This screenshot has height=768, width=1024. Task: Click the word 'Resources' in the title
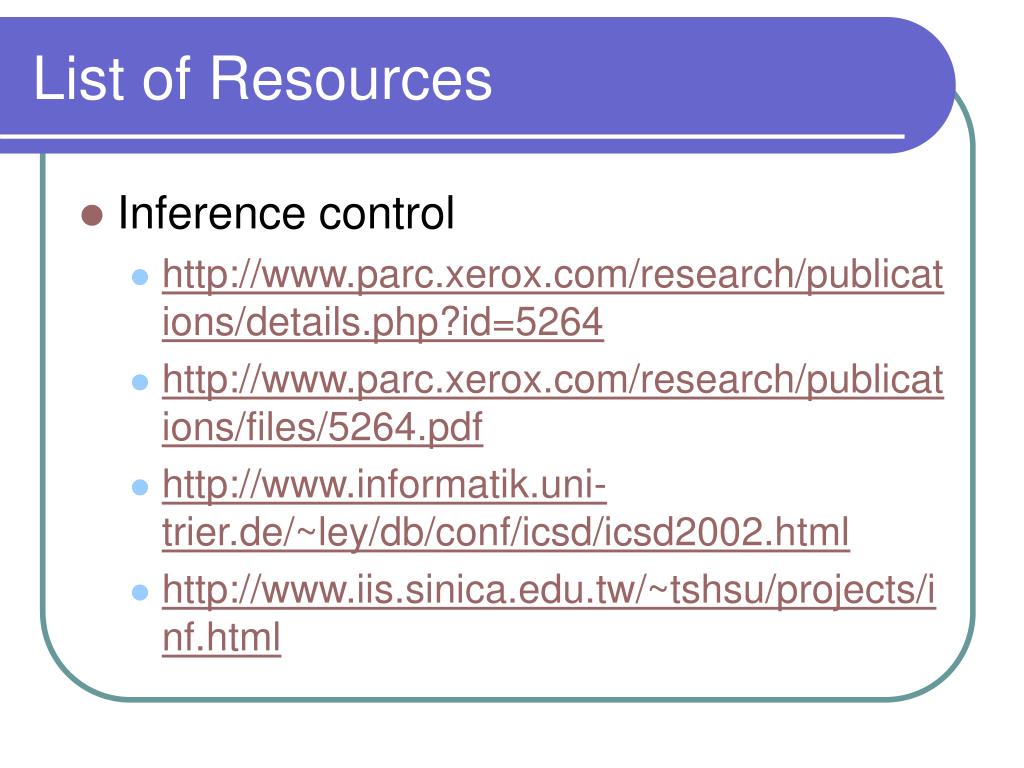pyautogui.click(x=351, y=78)
